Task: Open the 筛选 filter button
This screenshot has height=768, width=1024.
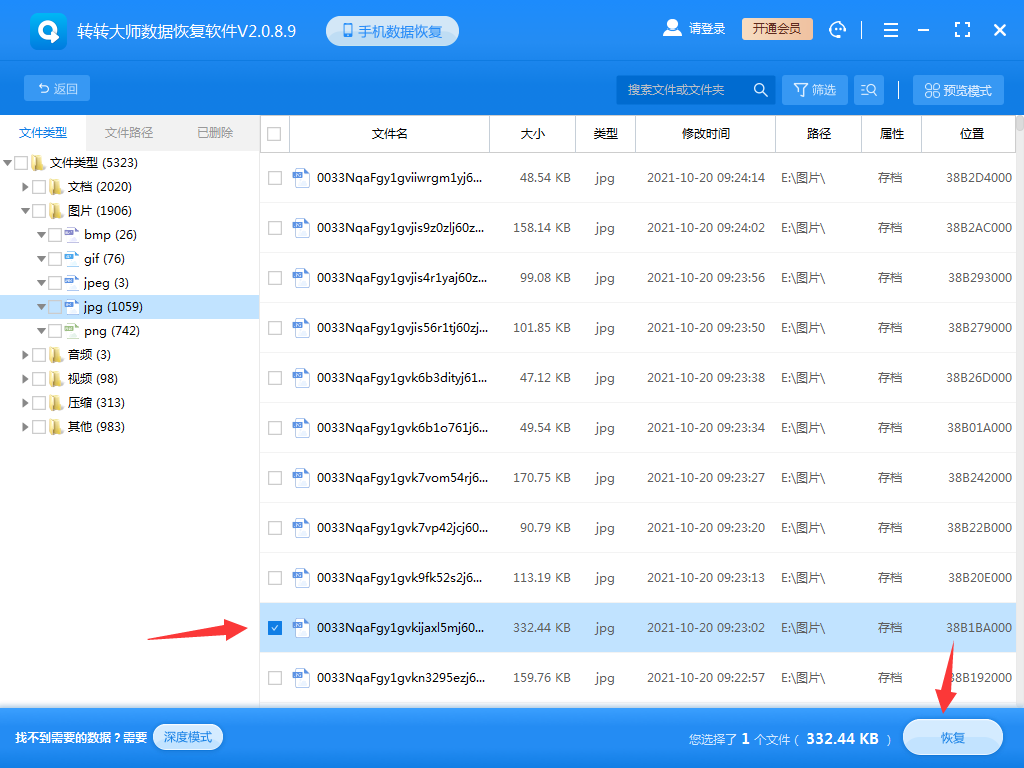Action: (x=814, y=89)
